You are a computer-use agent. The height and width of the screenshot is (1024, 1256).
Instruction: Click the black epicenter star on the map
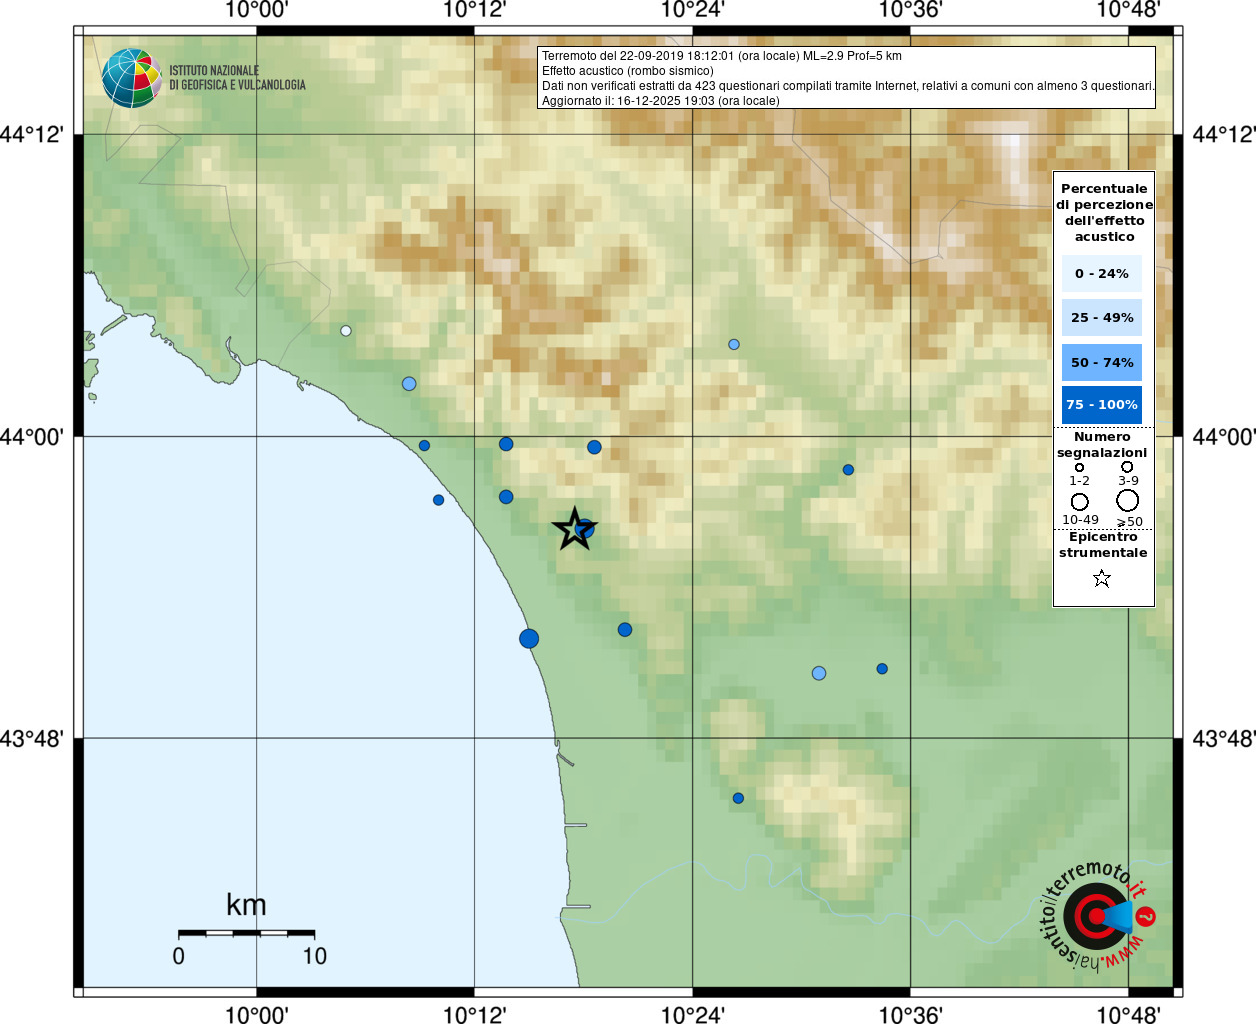(574, 528)
